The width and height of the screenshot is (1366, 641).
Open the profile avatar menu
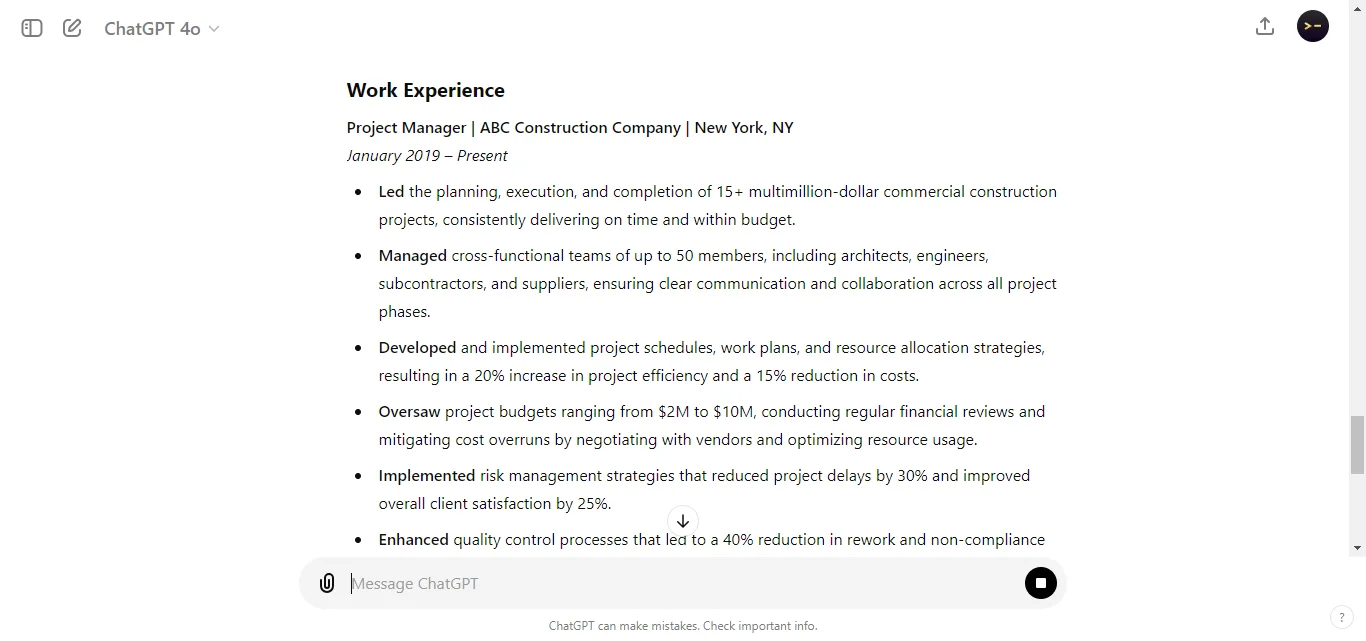pyautogui.click(x=1313, y=26)
